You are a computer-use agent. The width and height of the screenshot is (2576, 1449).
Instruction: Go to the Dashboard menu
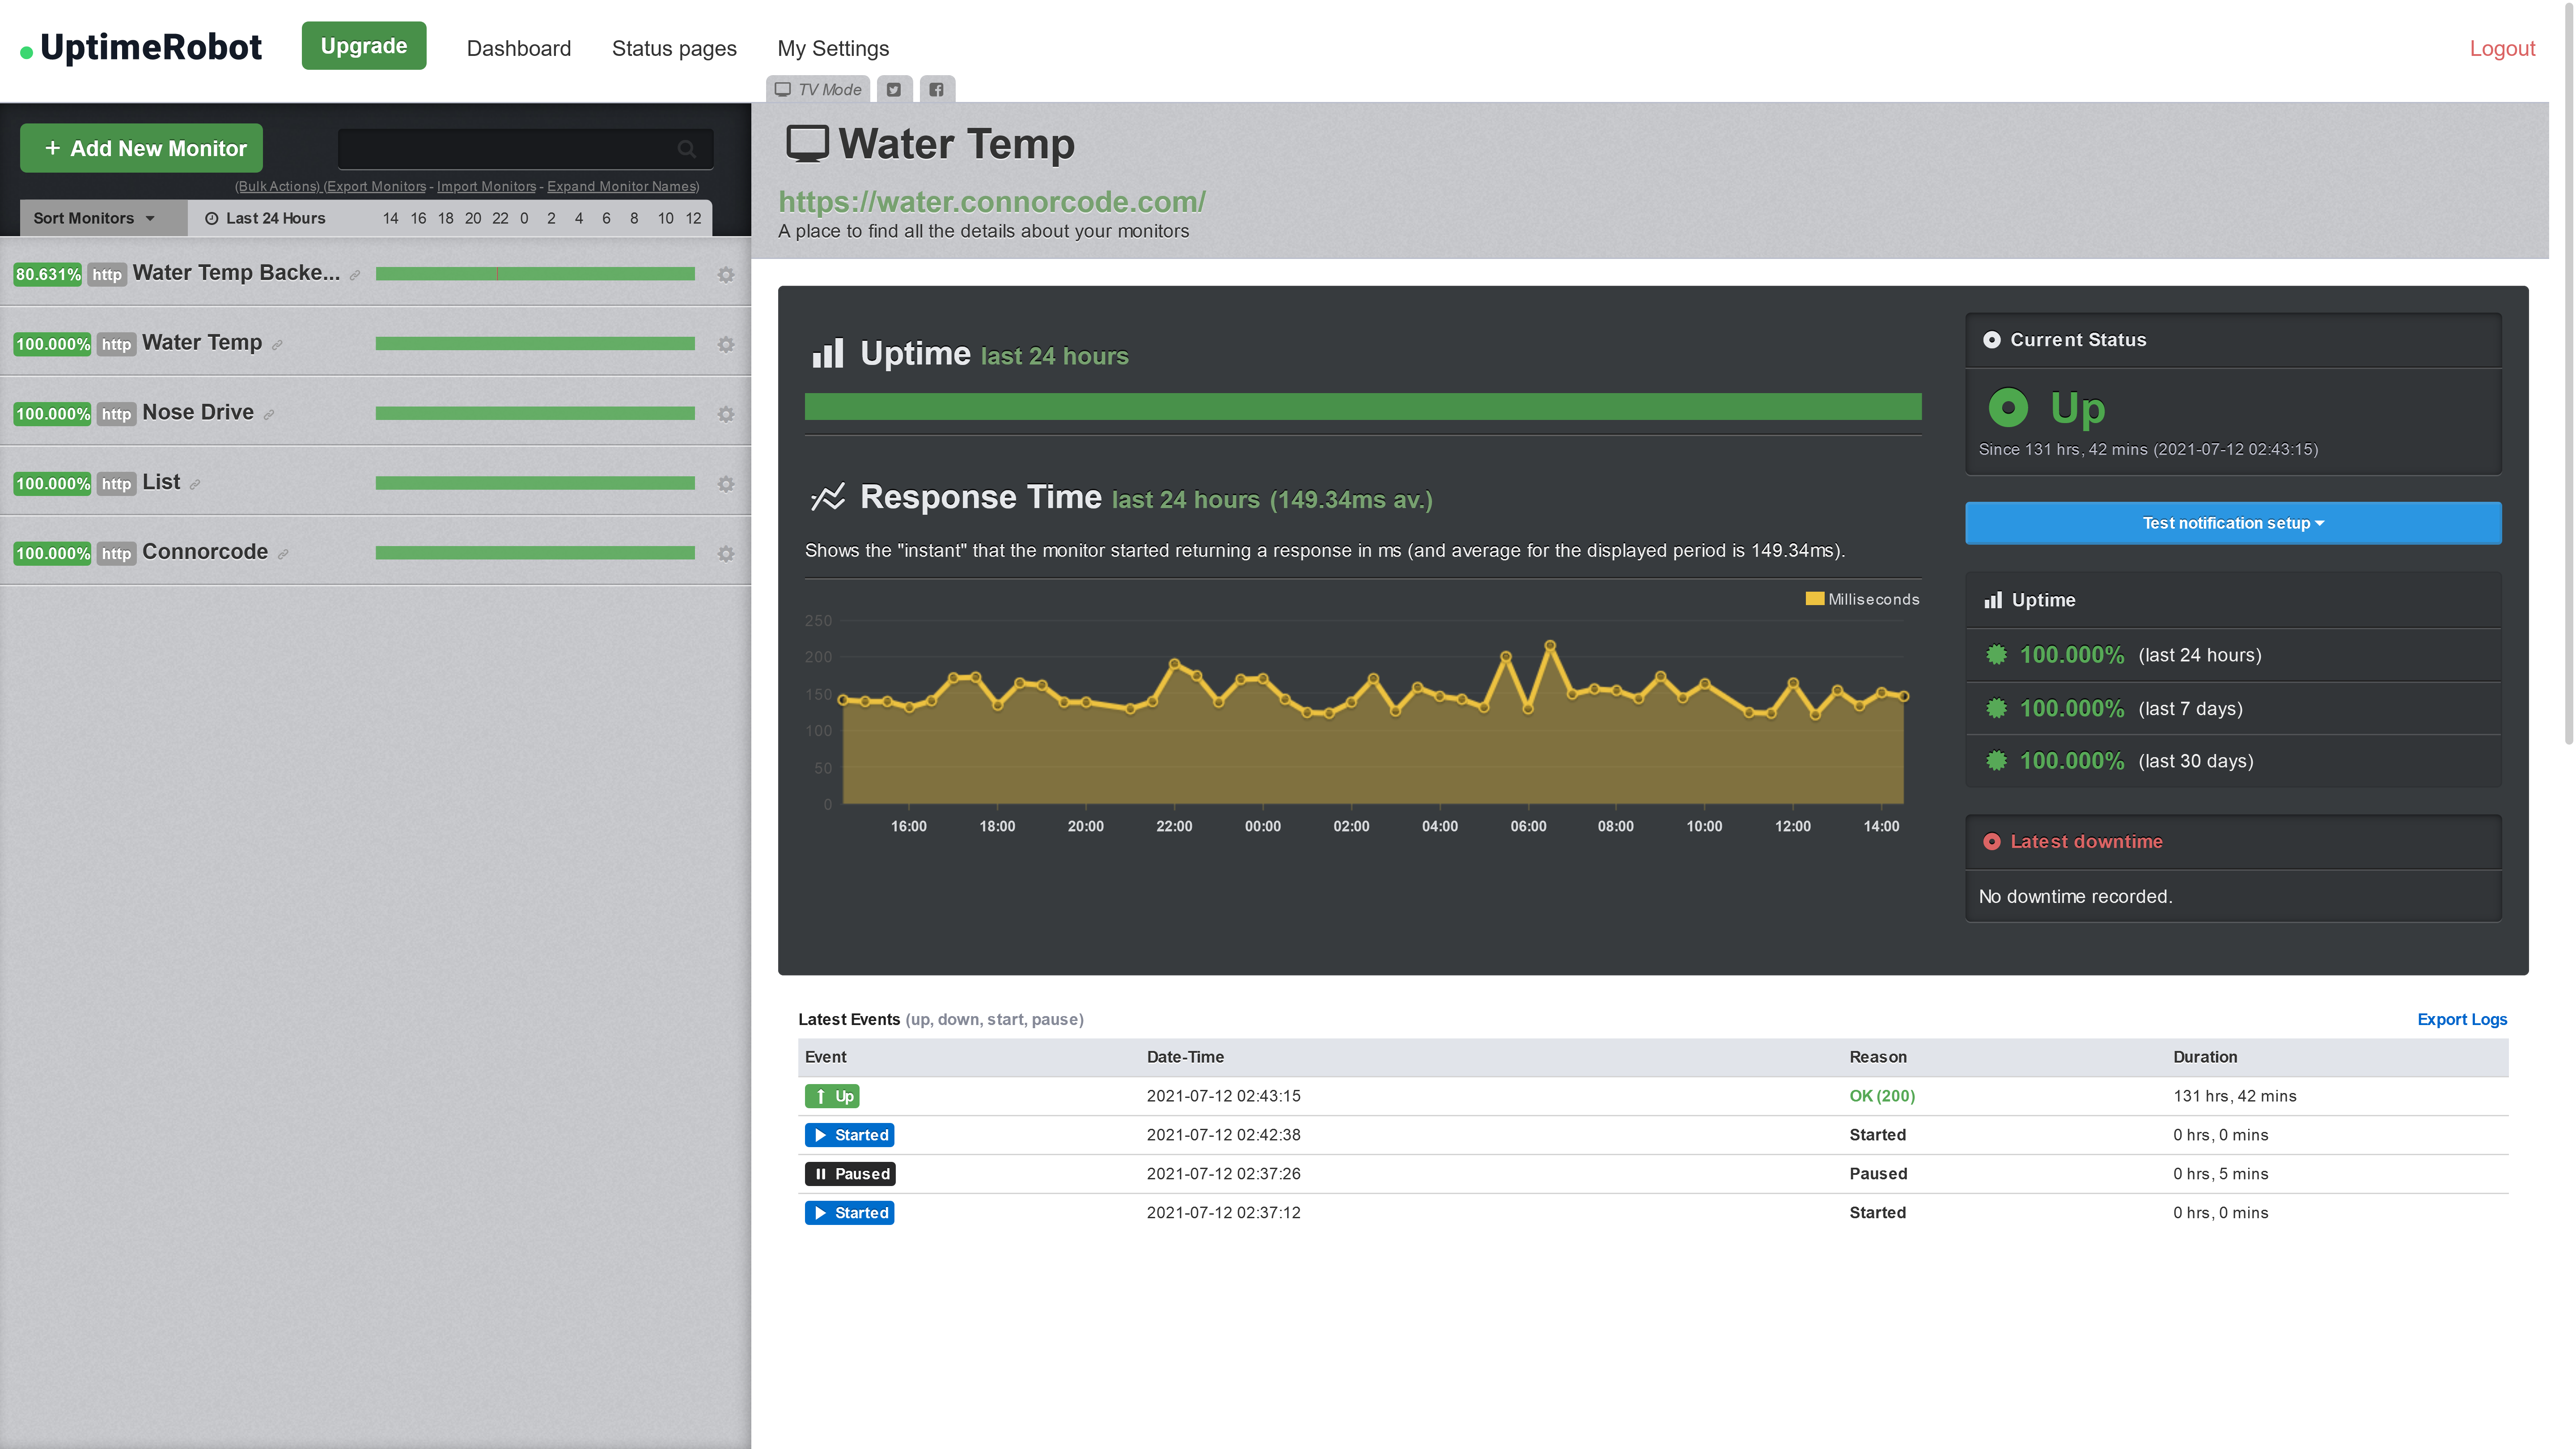tap(518, 48)
